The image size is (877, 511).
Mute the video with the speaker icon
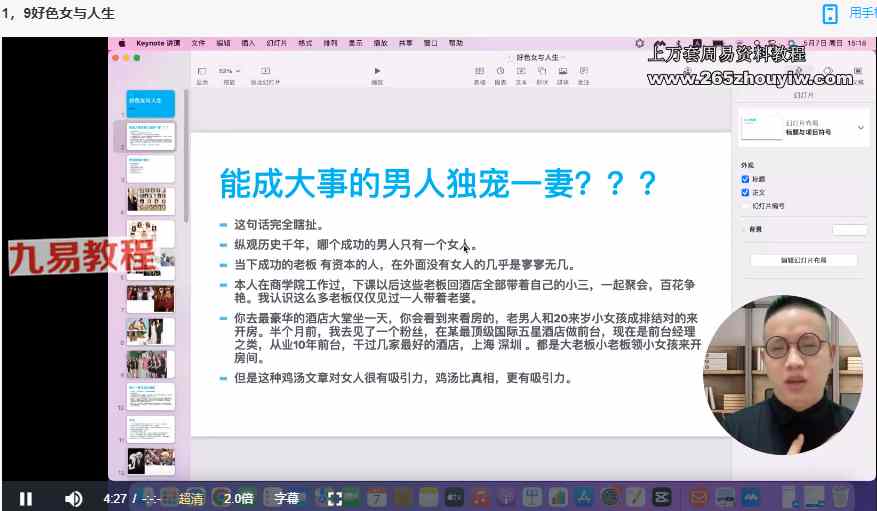point(74,498)
